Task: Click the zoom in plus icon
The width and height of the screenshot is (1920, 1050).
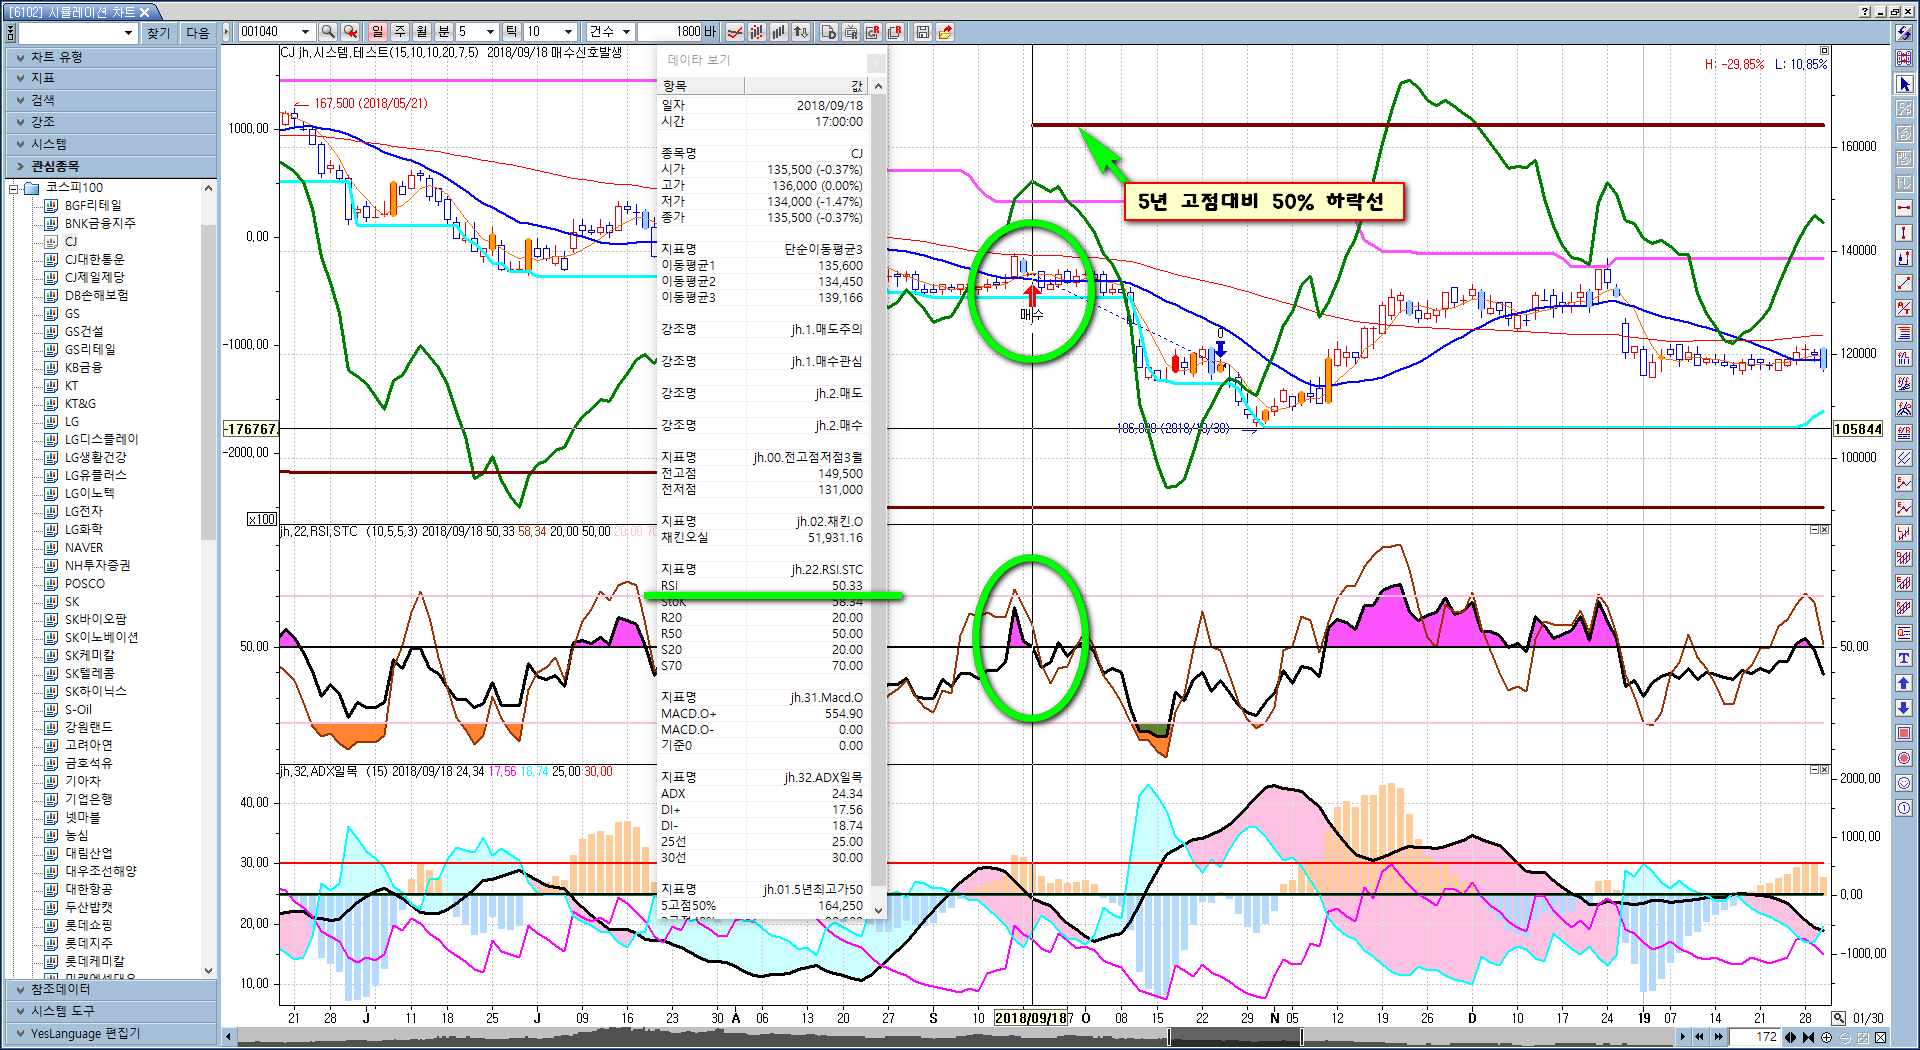Action: [1826, 1037]
